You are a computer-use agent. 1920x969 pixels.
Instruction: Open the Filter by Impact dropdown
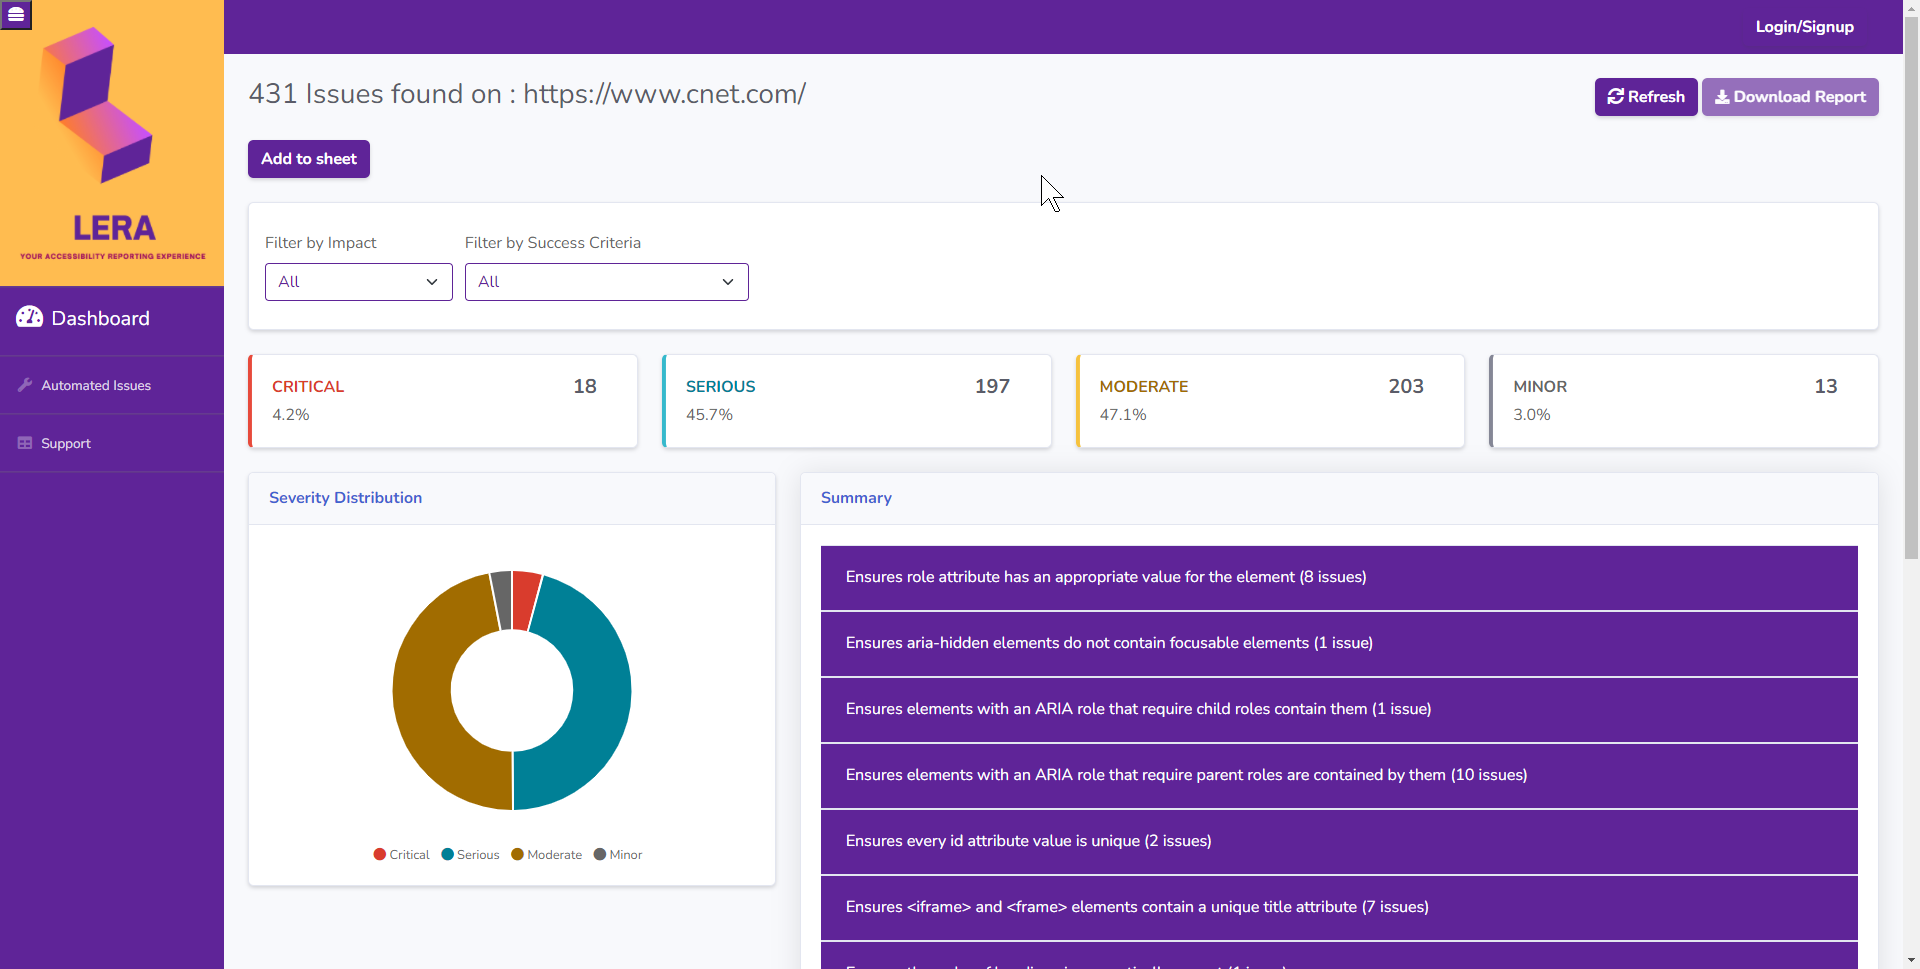click(x=358, y=281)
